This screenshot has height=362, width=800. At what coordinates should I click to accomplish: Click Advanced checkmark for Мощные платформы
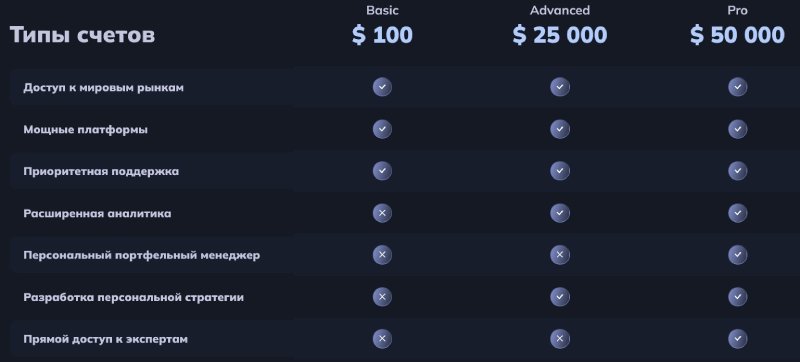pos(560,129)
